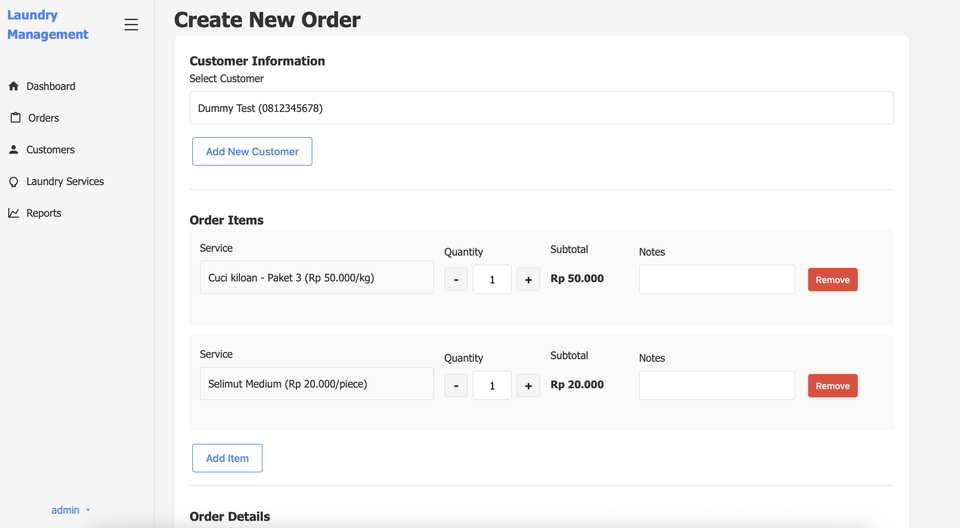
Task: Click the Customers person icon
Action: [x=14, y=150]
